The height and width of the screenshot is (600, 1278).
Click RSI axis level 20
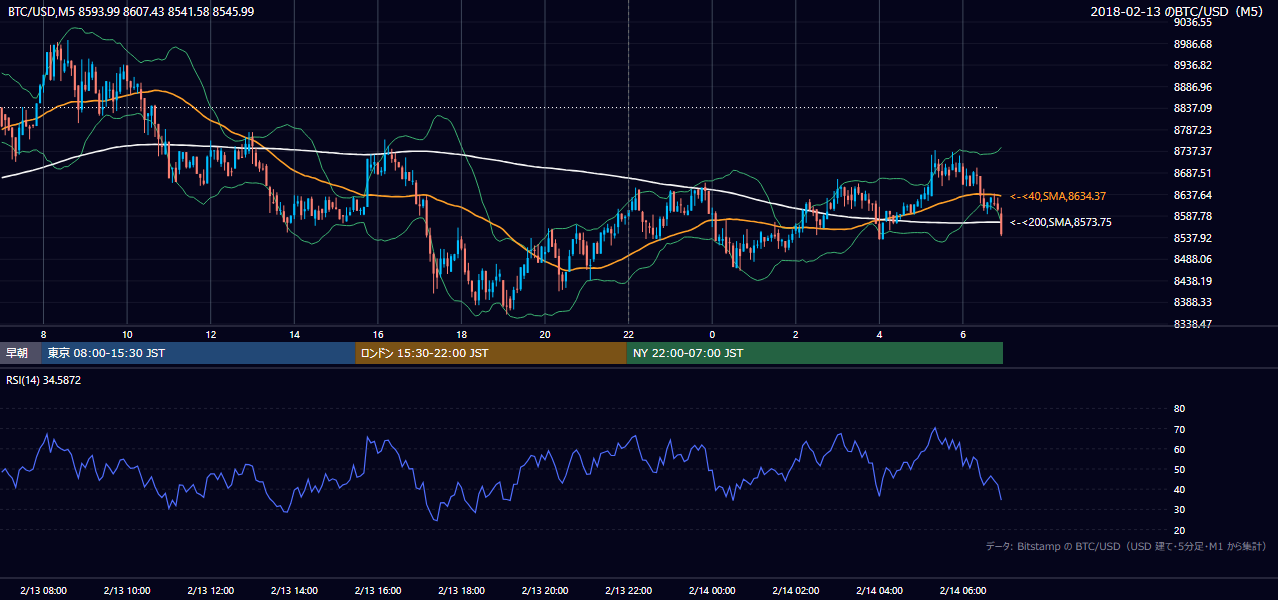[1179, 530]
